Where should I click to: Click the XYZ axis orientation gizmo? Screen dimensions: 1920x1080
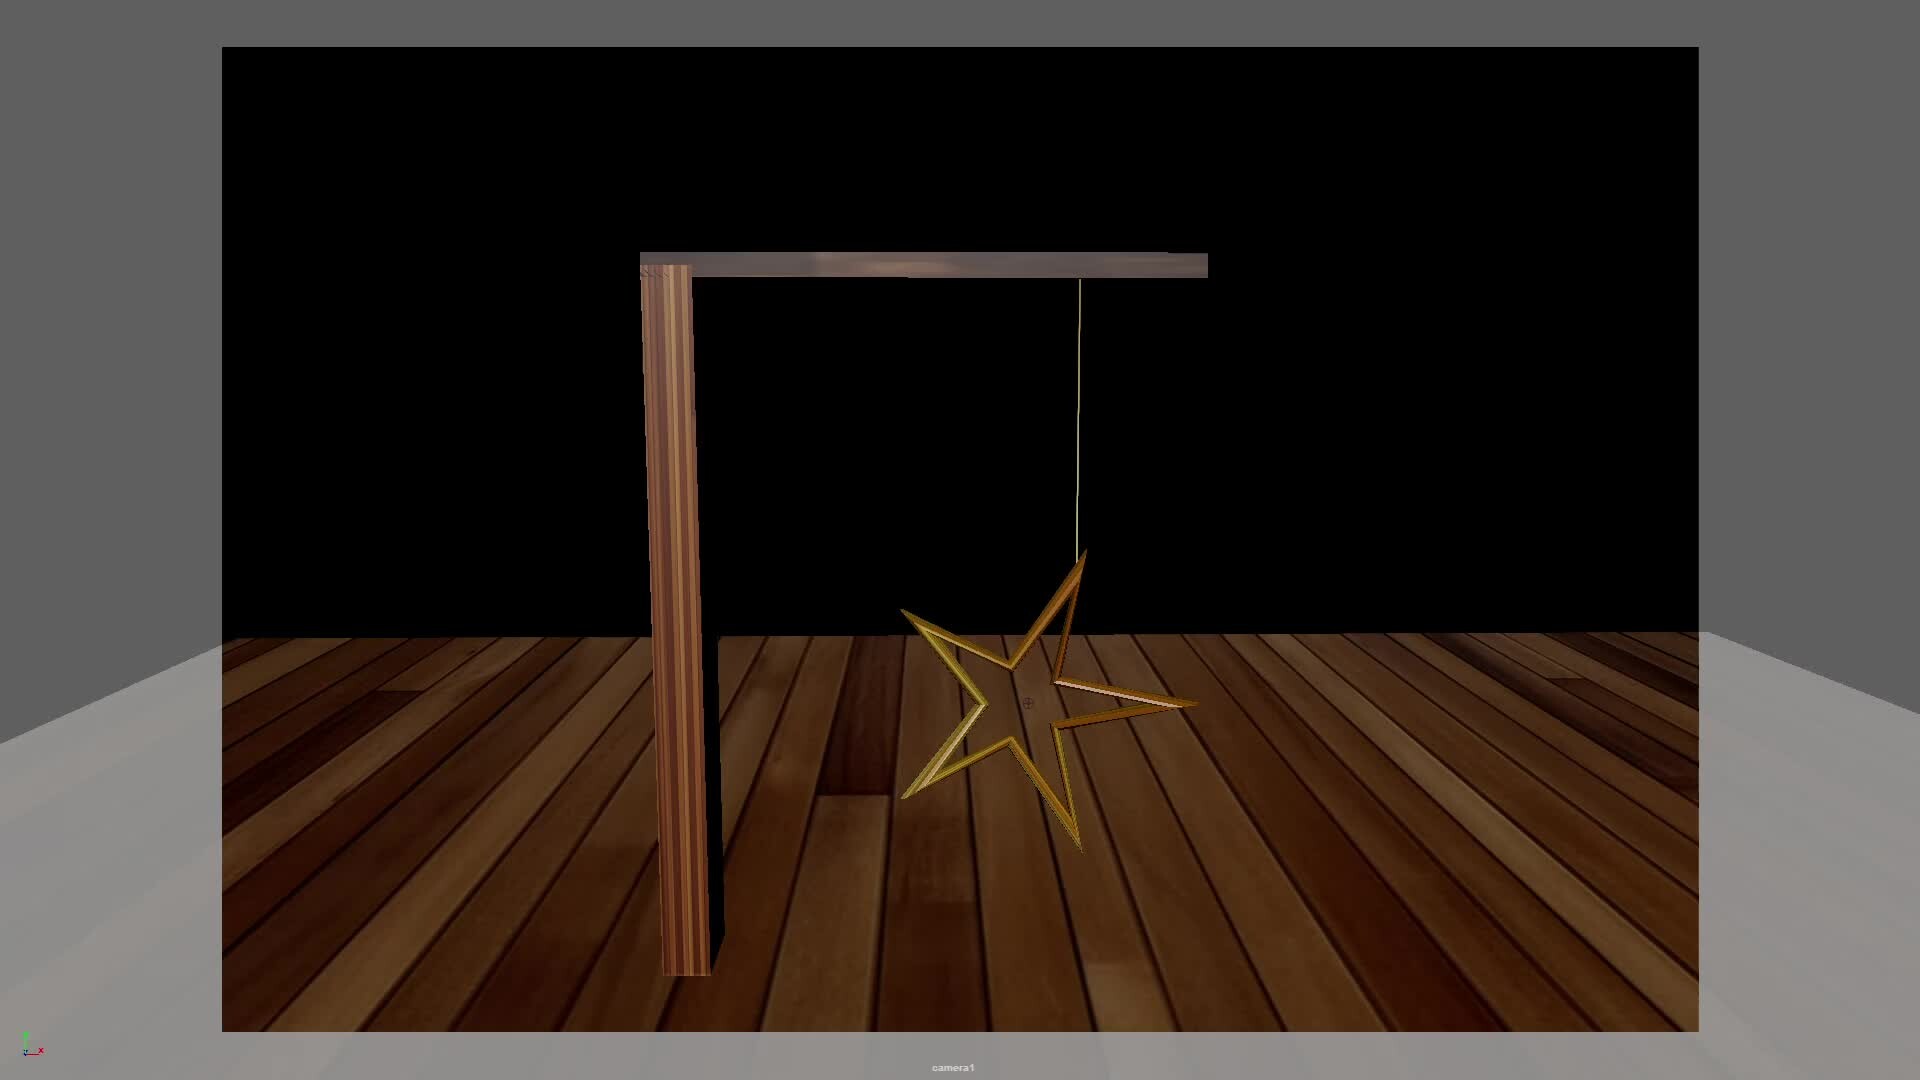[x=30, y=1047]
